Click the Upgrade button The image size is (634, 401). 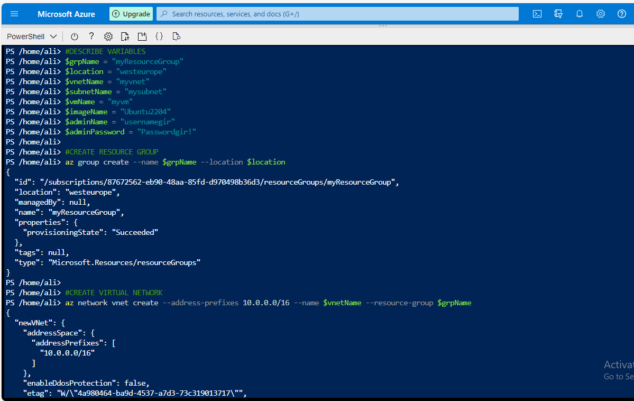[130, 14]
